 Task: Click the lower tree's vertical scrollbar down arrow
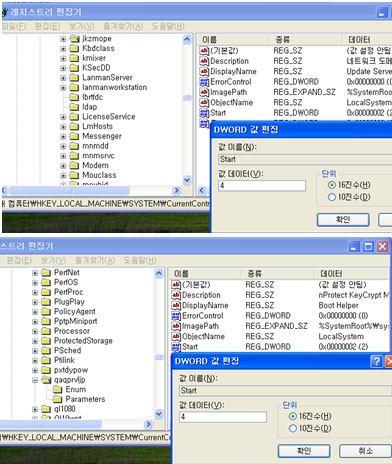pyautogui.click(x=159, y=414)
